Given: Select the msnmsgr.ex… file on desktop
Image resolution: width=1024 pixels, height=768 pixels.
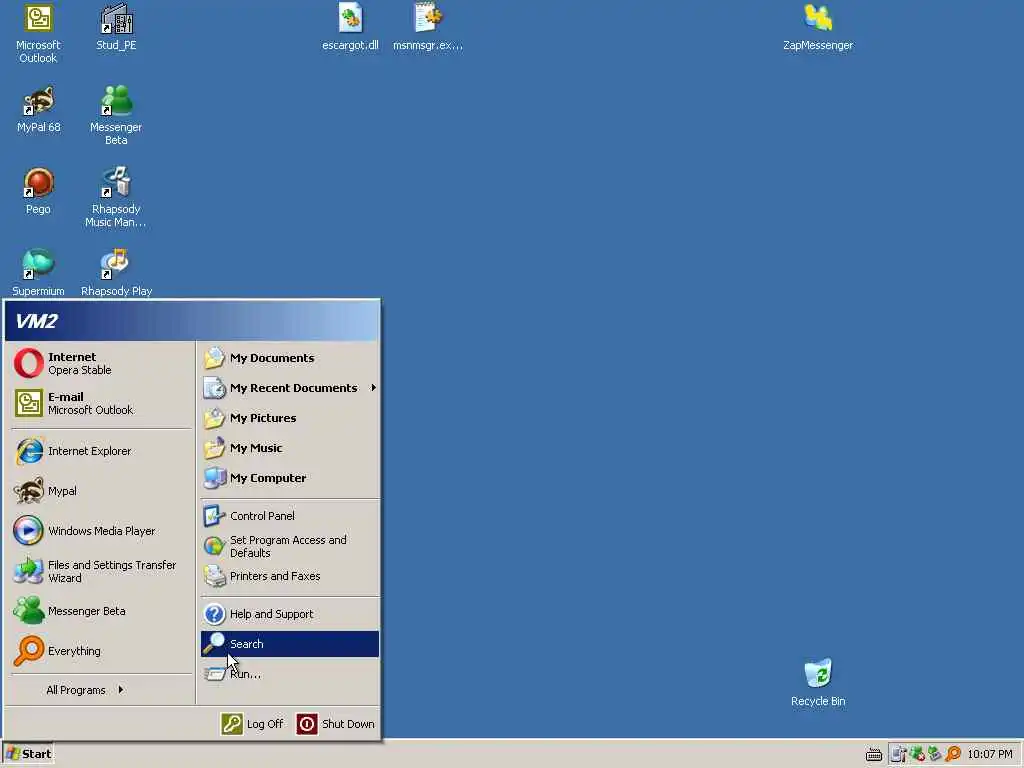Looking at the screenshot, I should (x=428, y=27).
